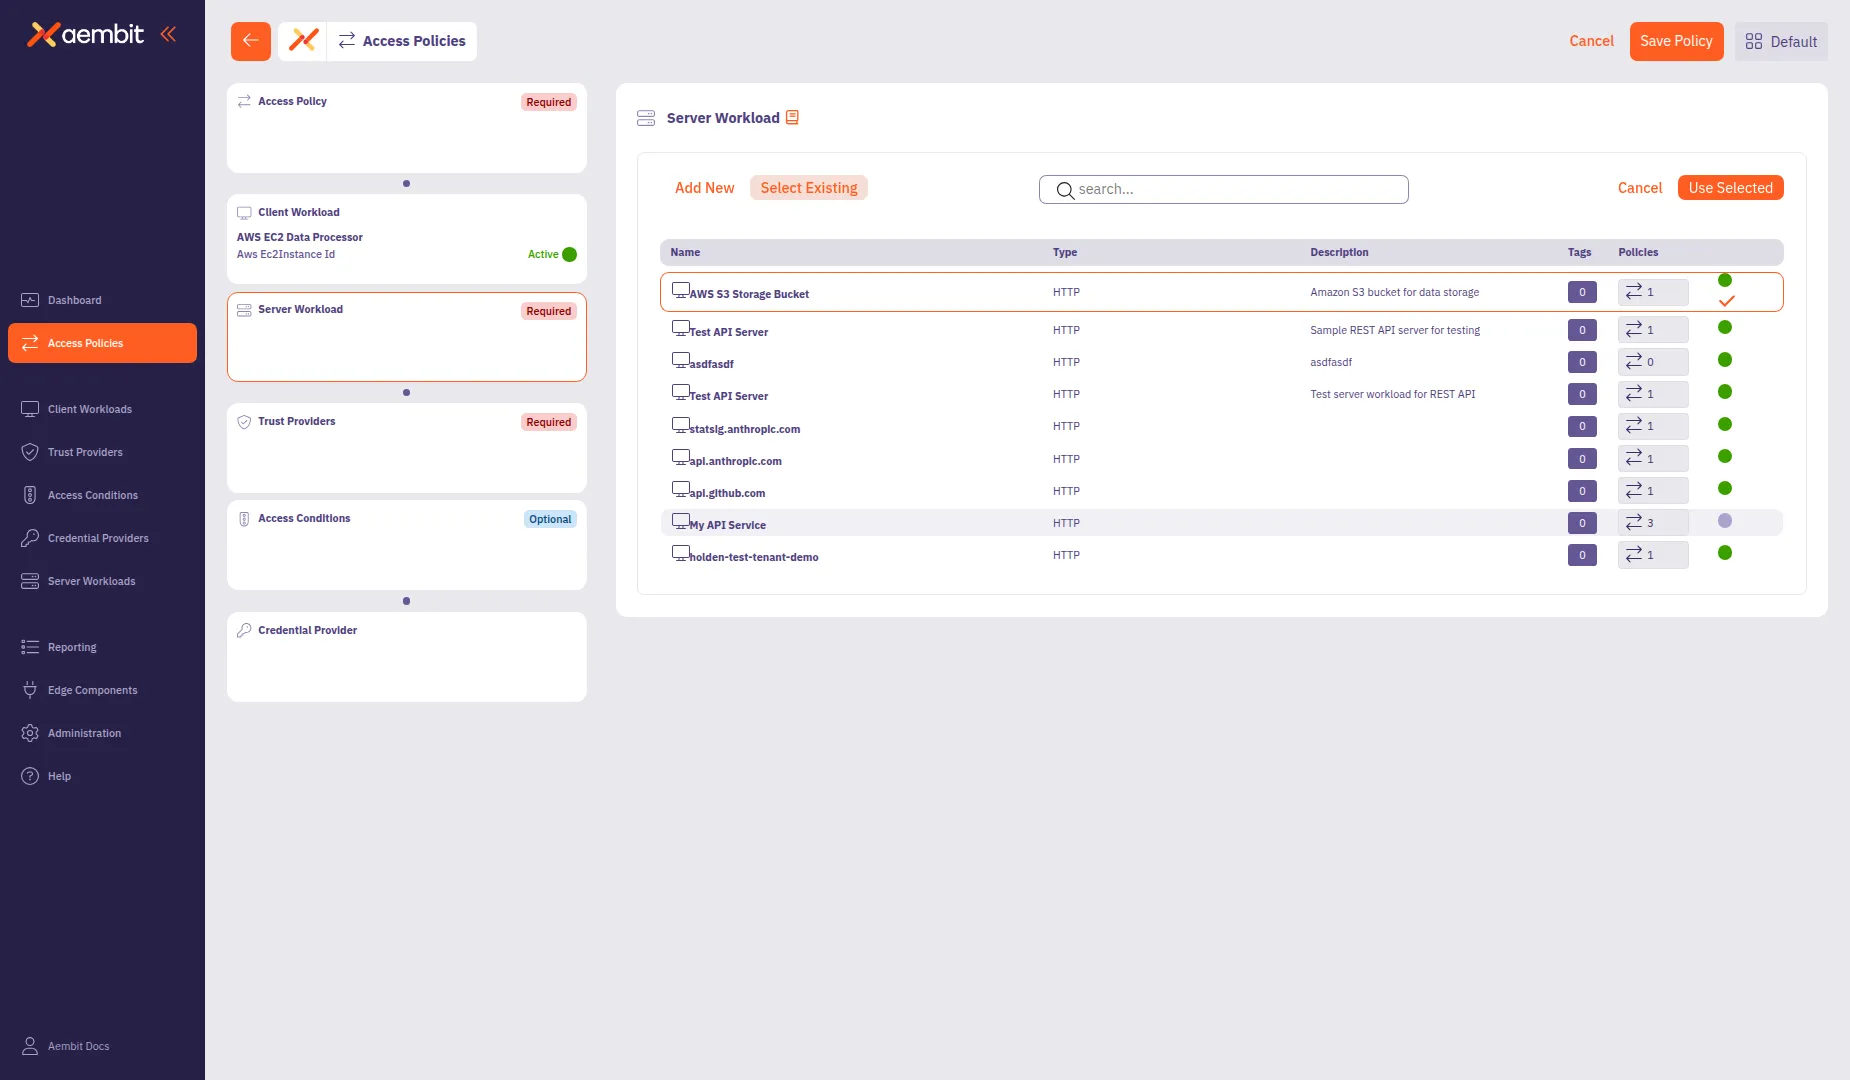
Task: Expand the policies indicator on holden-test-tenant-demo row
Action: 1651,554
